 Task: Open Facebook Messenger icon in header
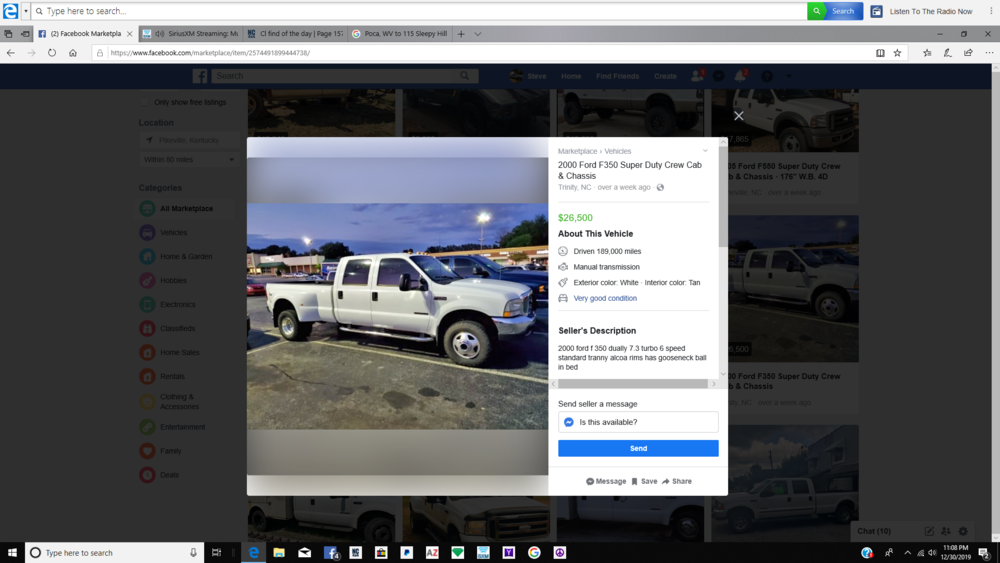point(718,76)
